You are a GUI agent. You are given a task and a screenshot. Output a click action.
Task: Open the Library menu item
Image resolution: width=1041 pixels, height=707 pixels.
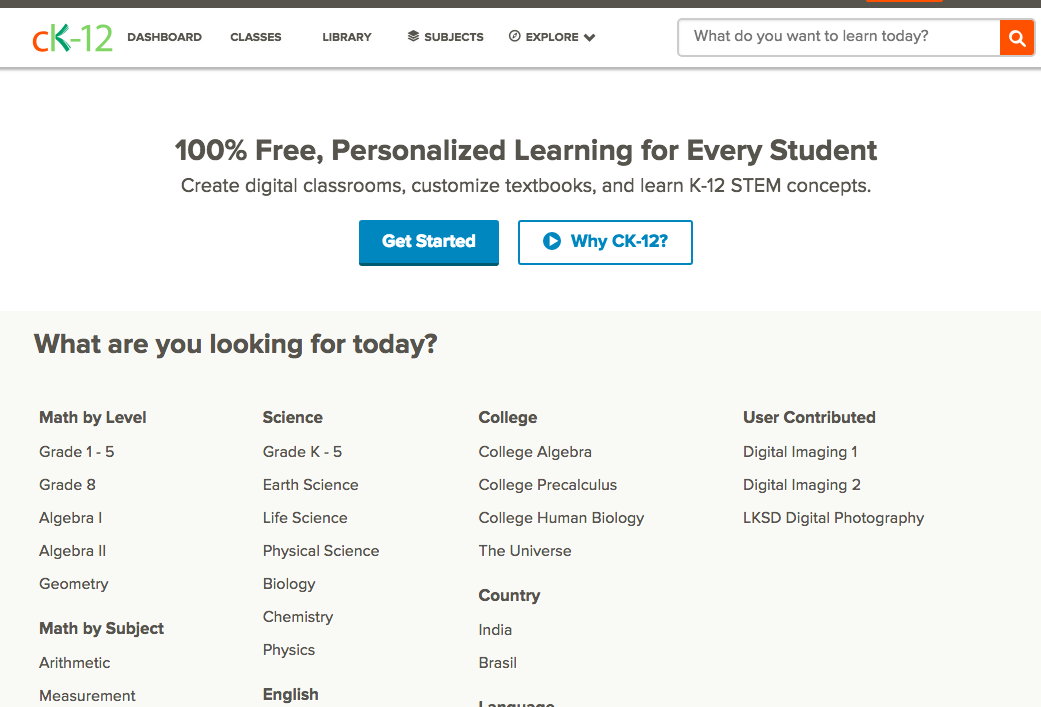[347, 37]
